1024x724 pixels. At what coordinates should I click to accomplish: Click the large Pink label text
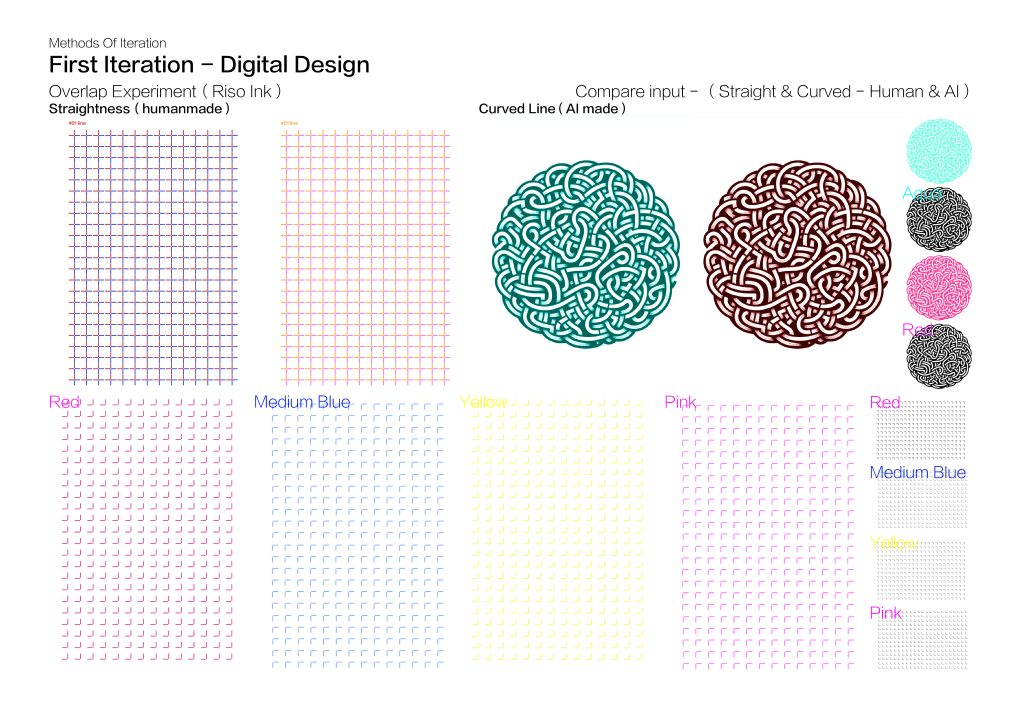click(x=680, y=402)
